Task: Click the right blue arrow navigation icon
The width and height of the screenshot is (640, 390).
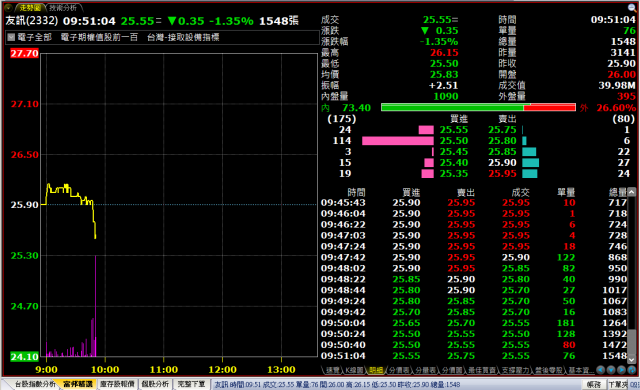Action: point(621,370)
